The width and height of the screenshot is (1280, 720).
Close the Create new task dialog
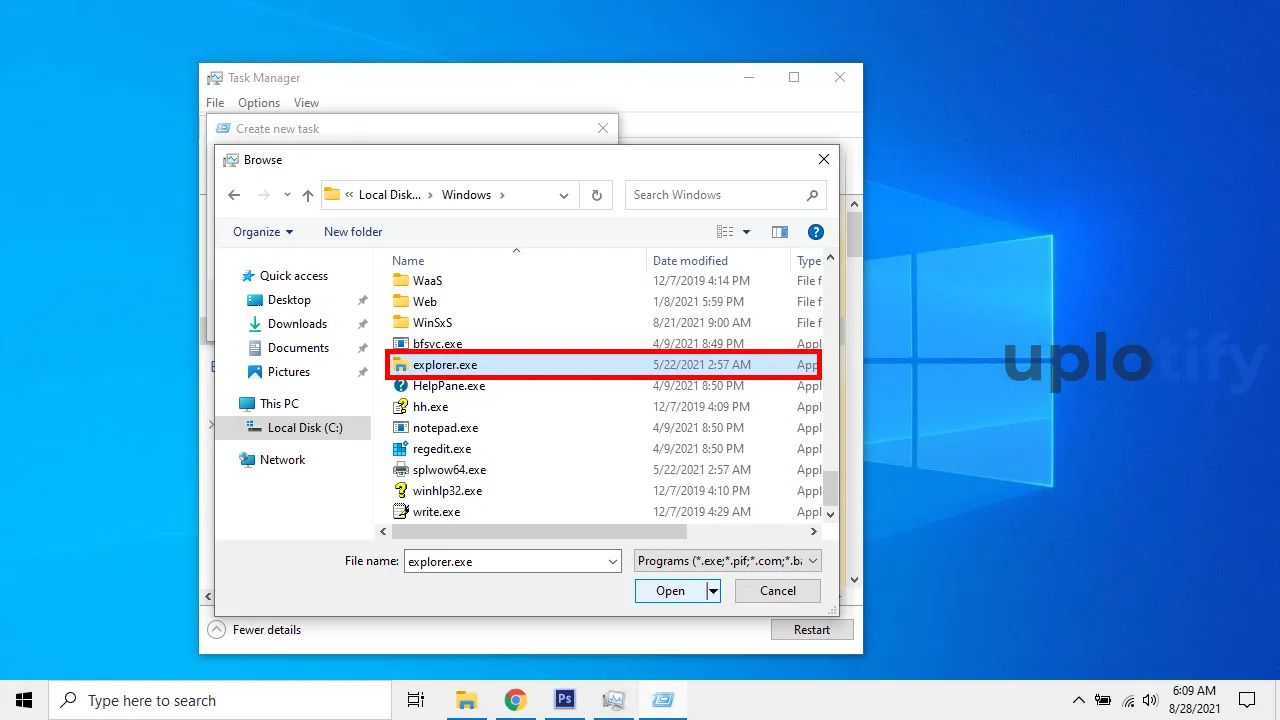click(x=603, y=129)
